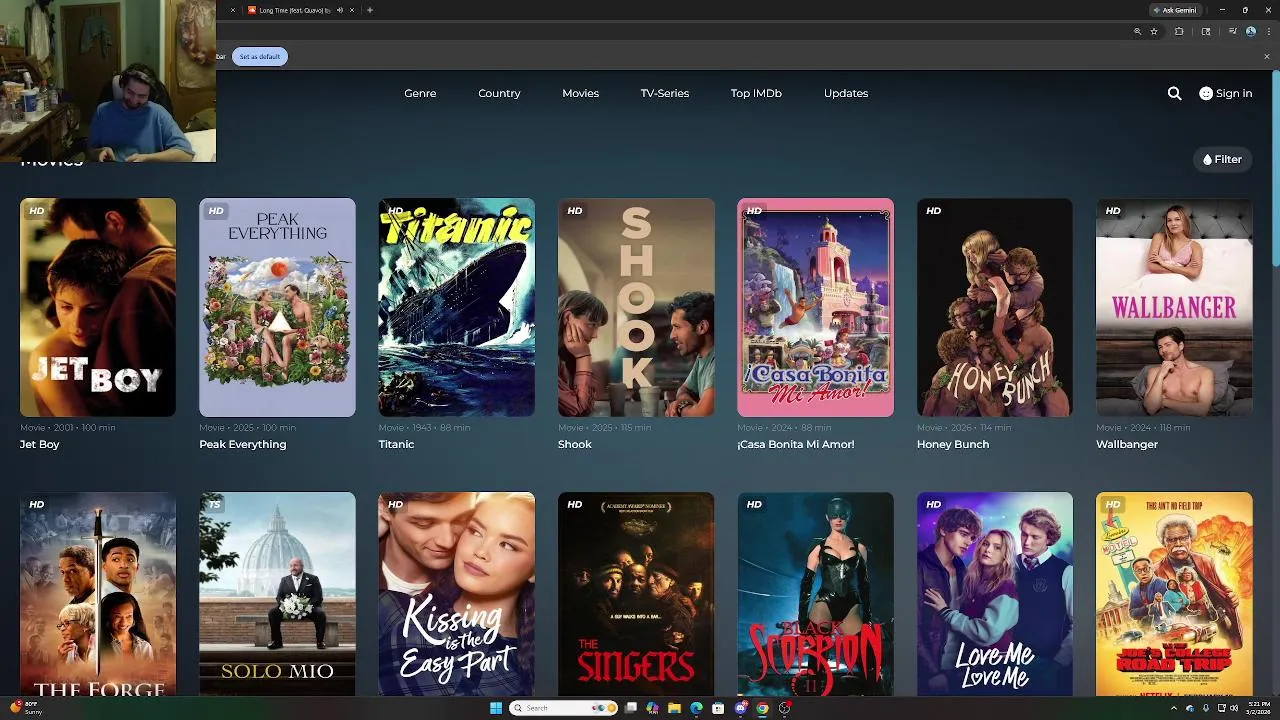Viewport: 1280px width, 720px height.
Task: Open Kissing is the Easy Part poster
Action: [x=456, y=594]
